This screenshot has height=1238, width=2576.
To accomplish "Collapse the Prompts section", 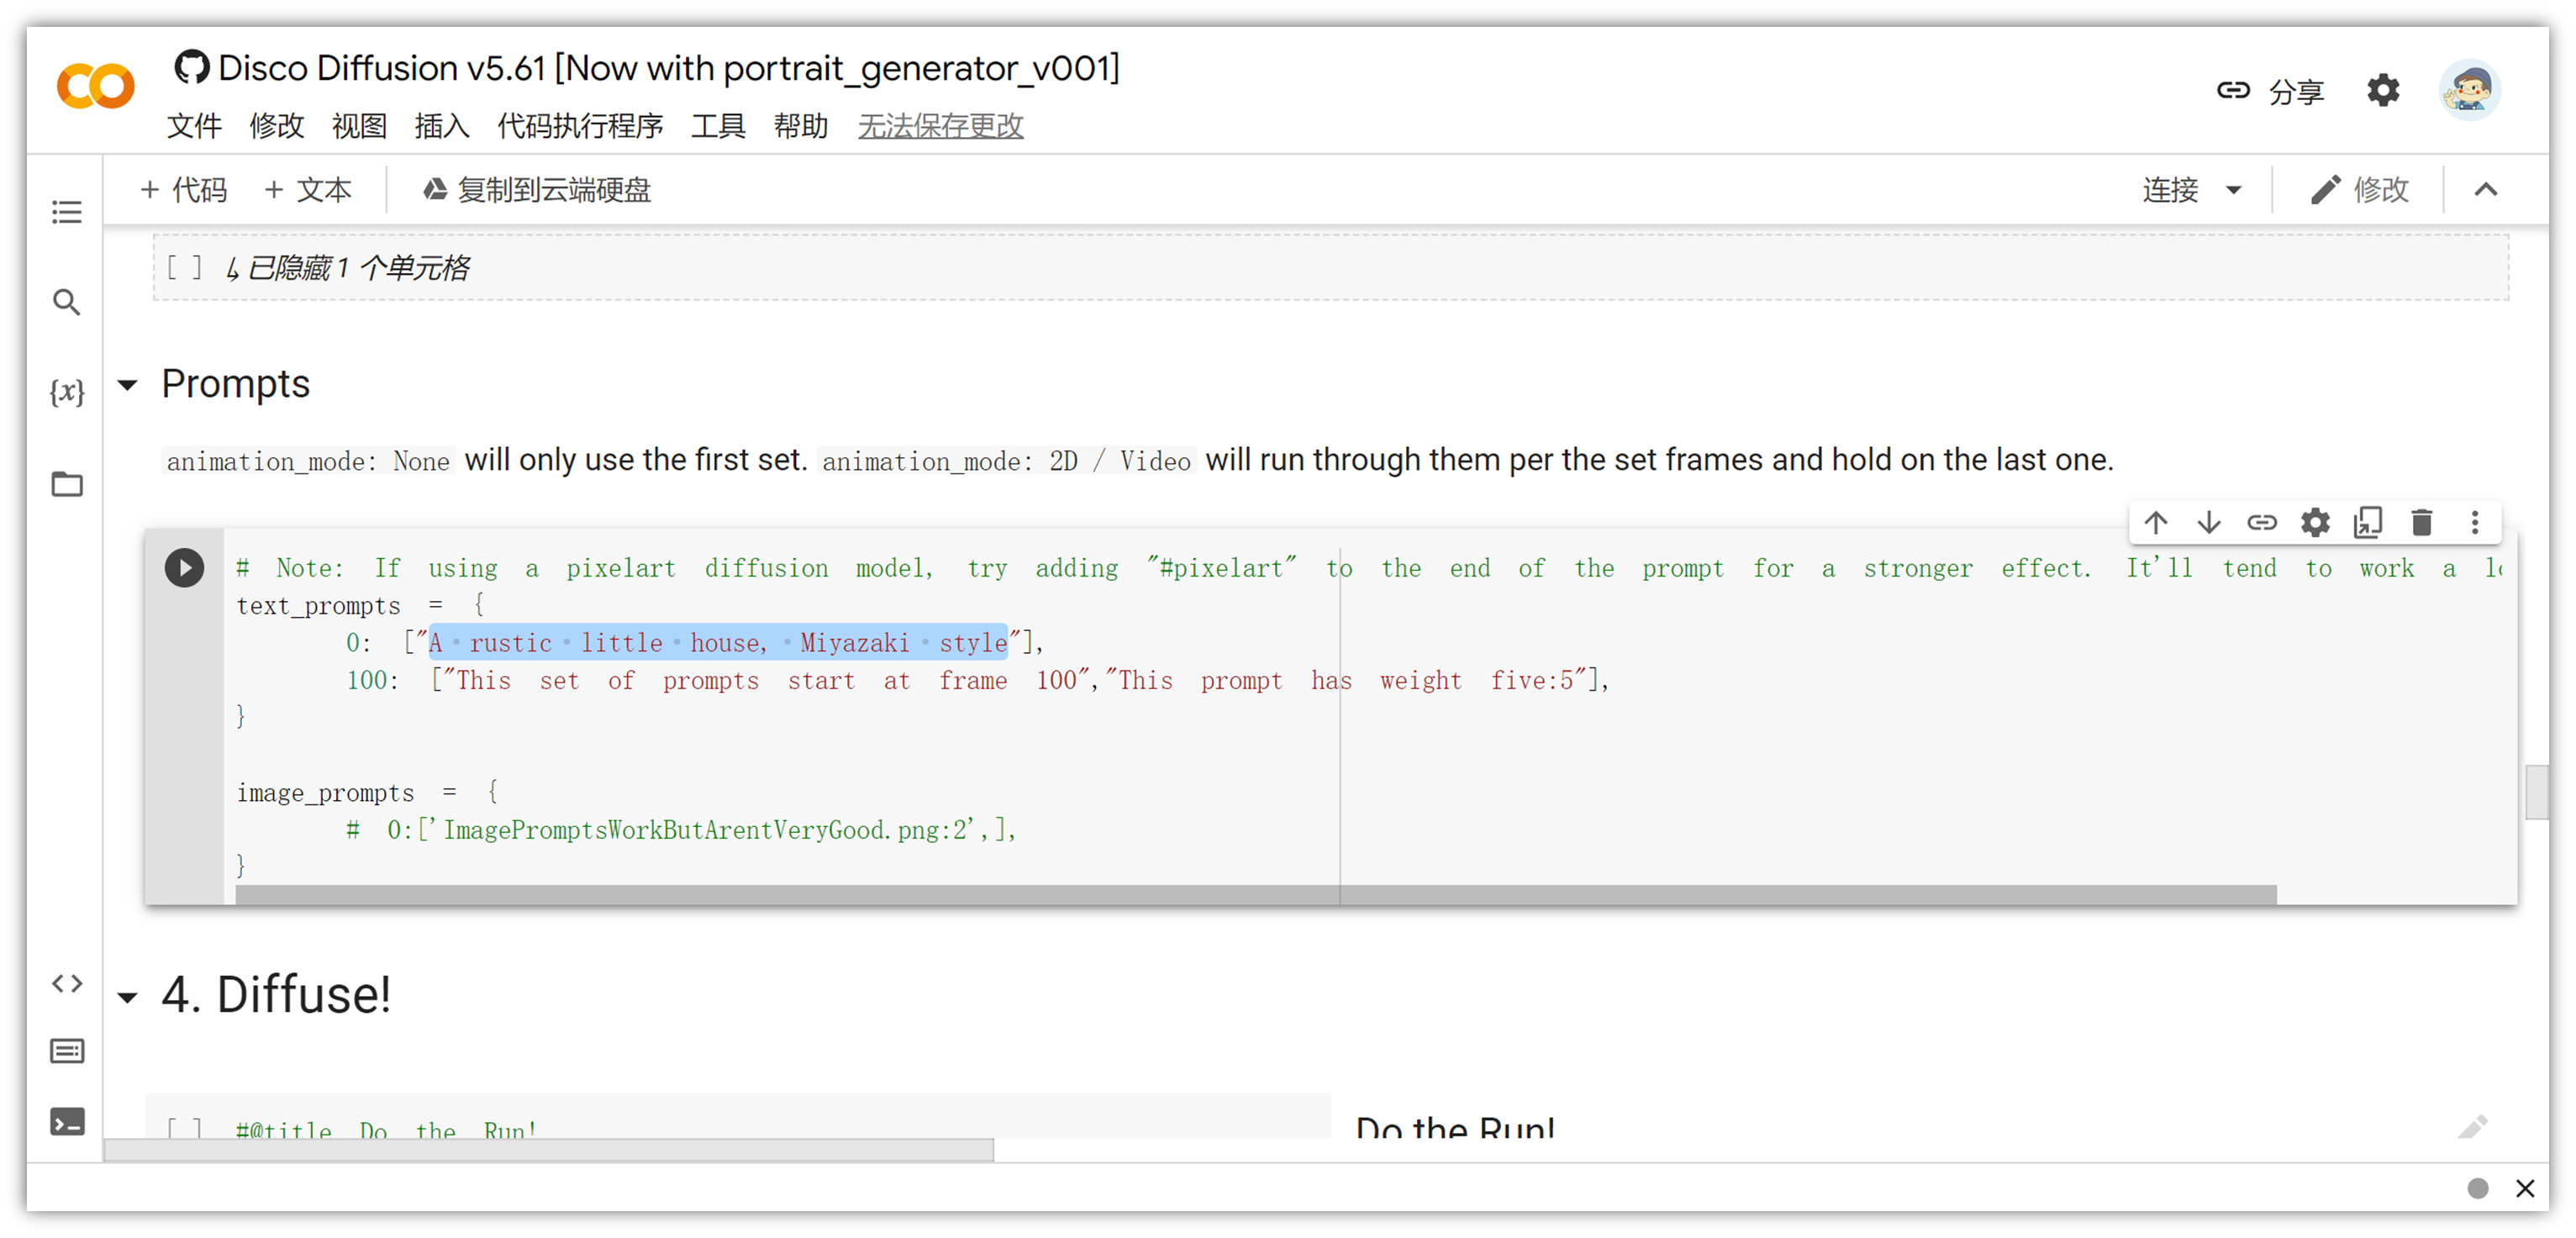I will coord(127,385).
